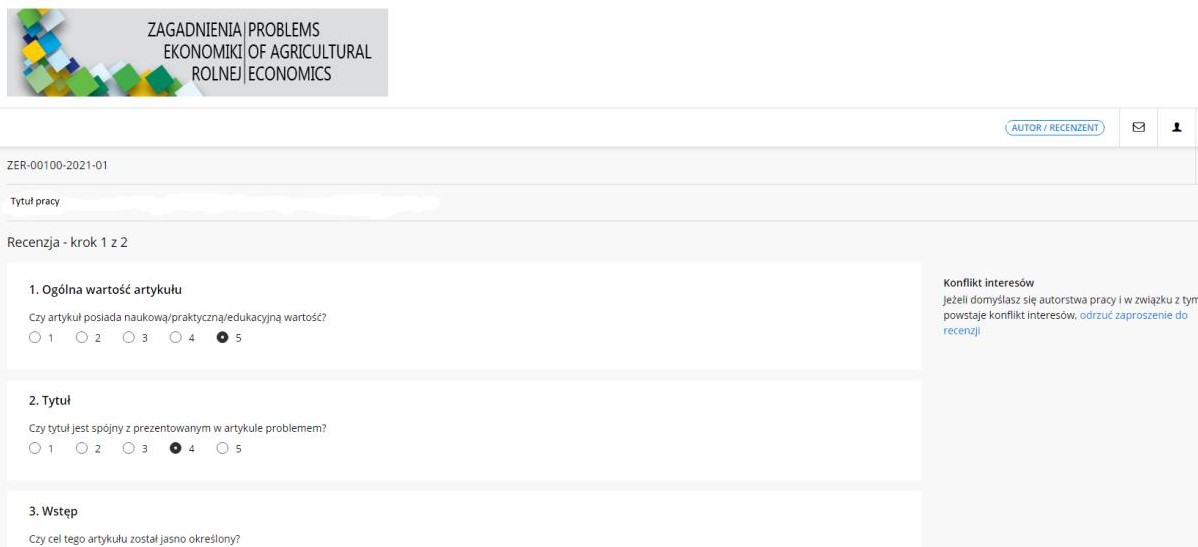The height and width of the screenshot is (547, 1198).
Task: Rate title consistency as 2
Action: [x=82, y=448]
